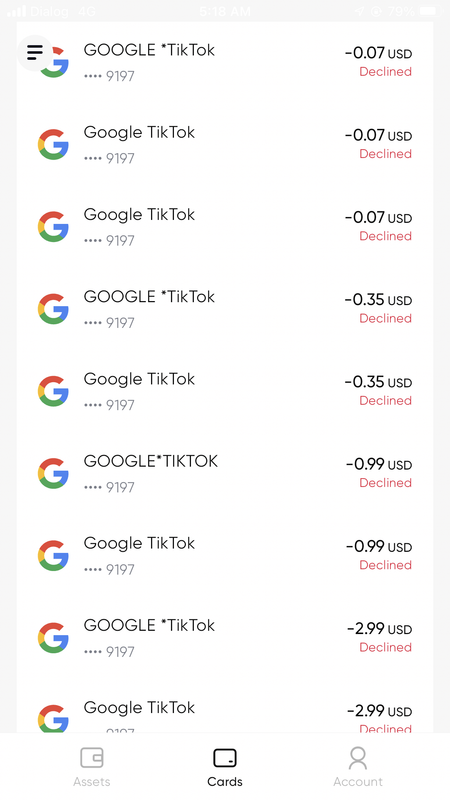Click -2.99 USD amount of last transaction
This screenshot has width=450, height=800.
tap(379, 711)
